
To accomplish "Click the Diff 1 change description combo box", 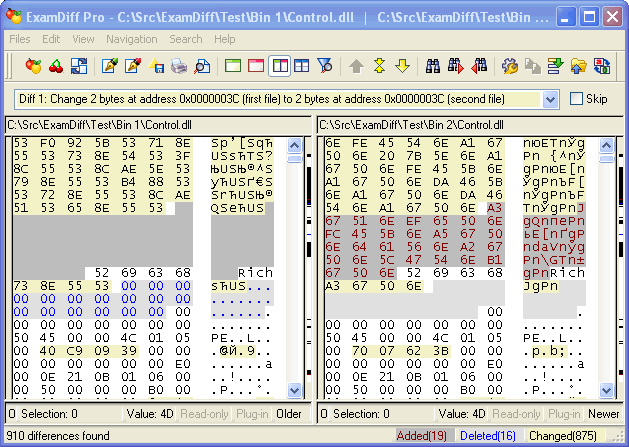I will pos(286,99).
